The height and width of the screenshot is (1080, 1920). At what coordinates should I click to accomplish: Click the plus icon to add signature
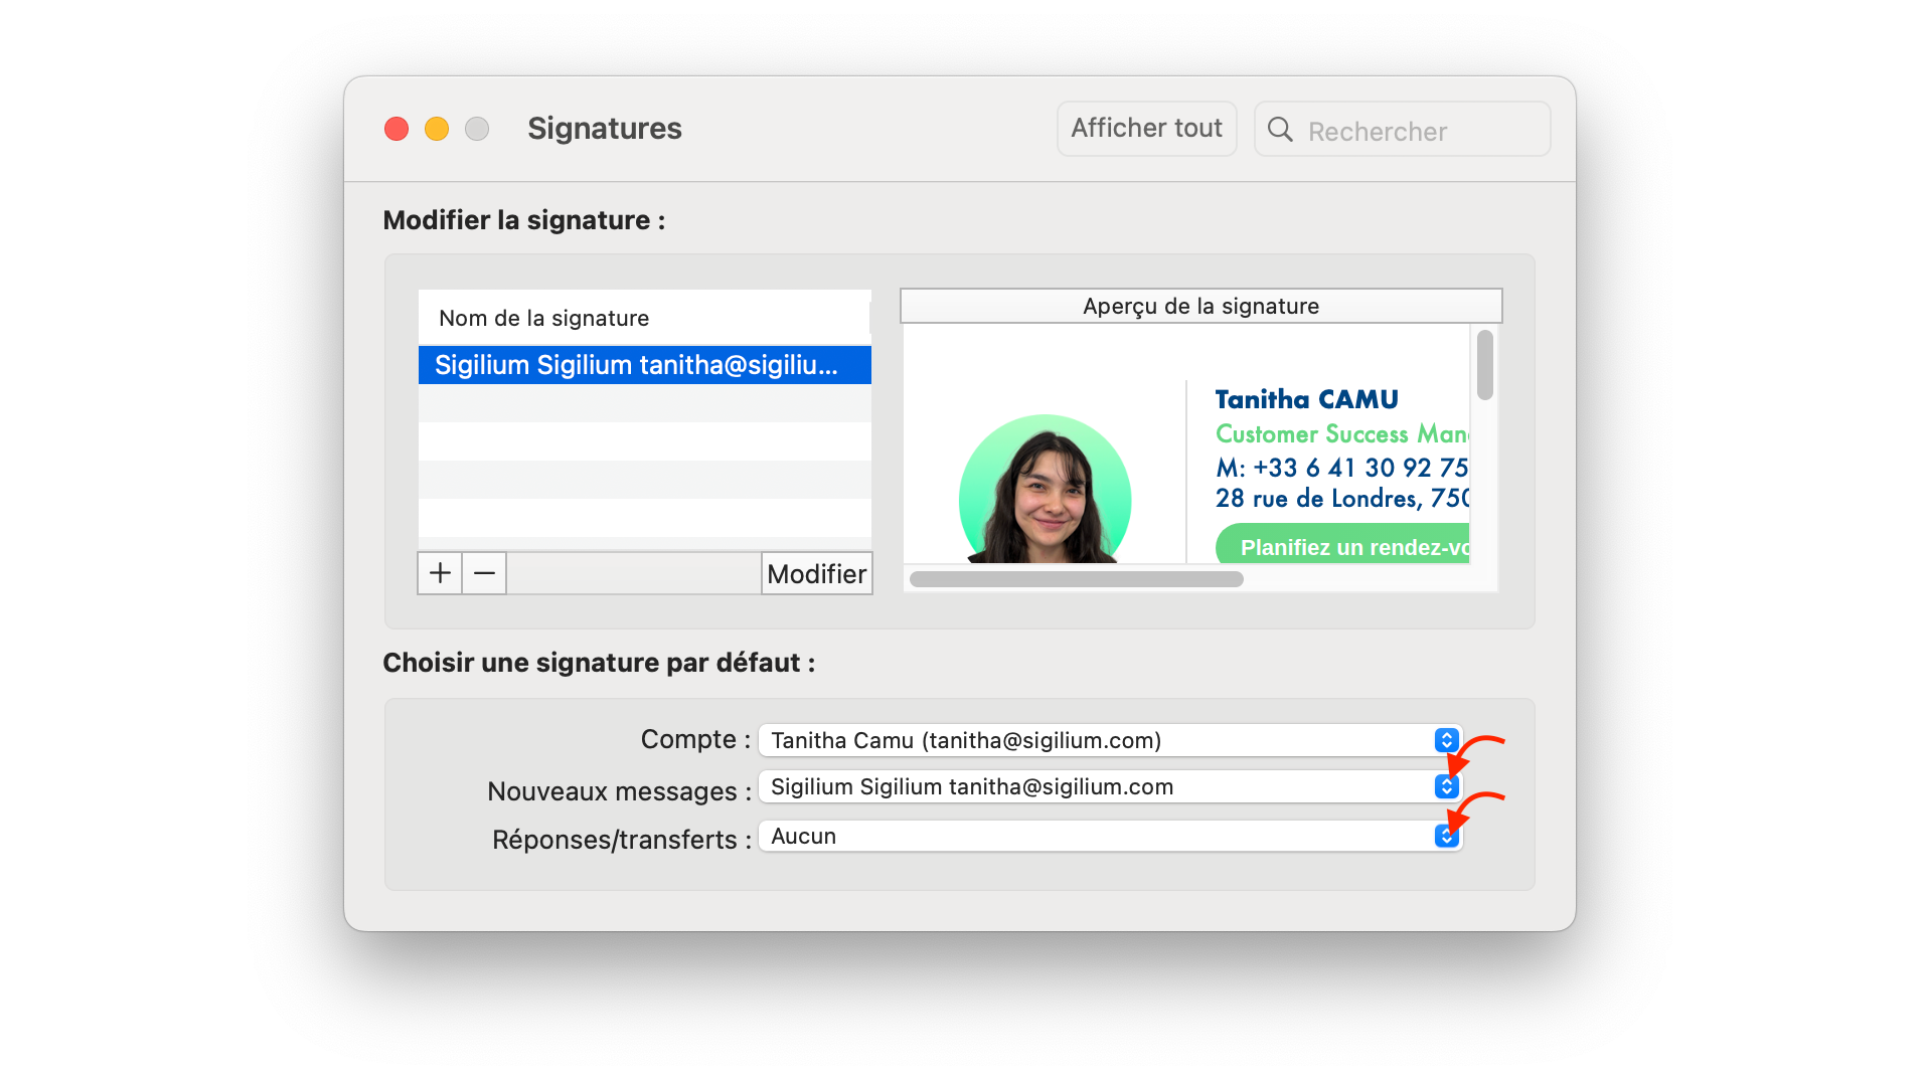440,573
